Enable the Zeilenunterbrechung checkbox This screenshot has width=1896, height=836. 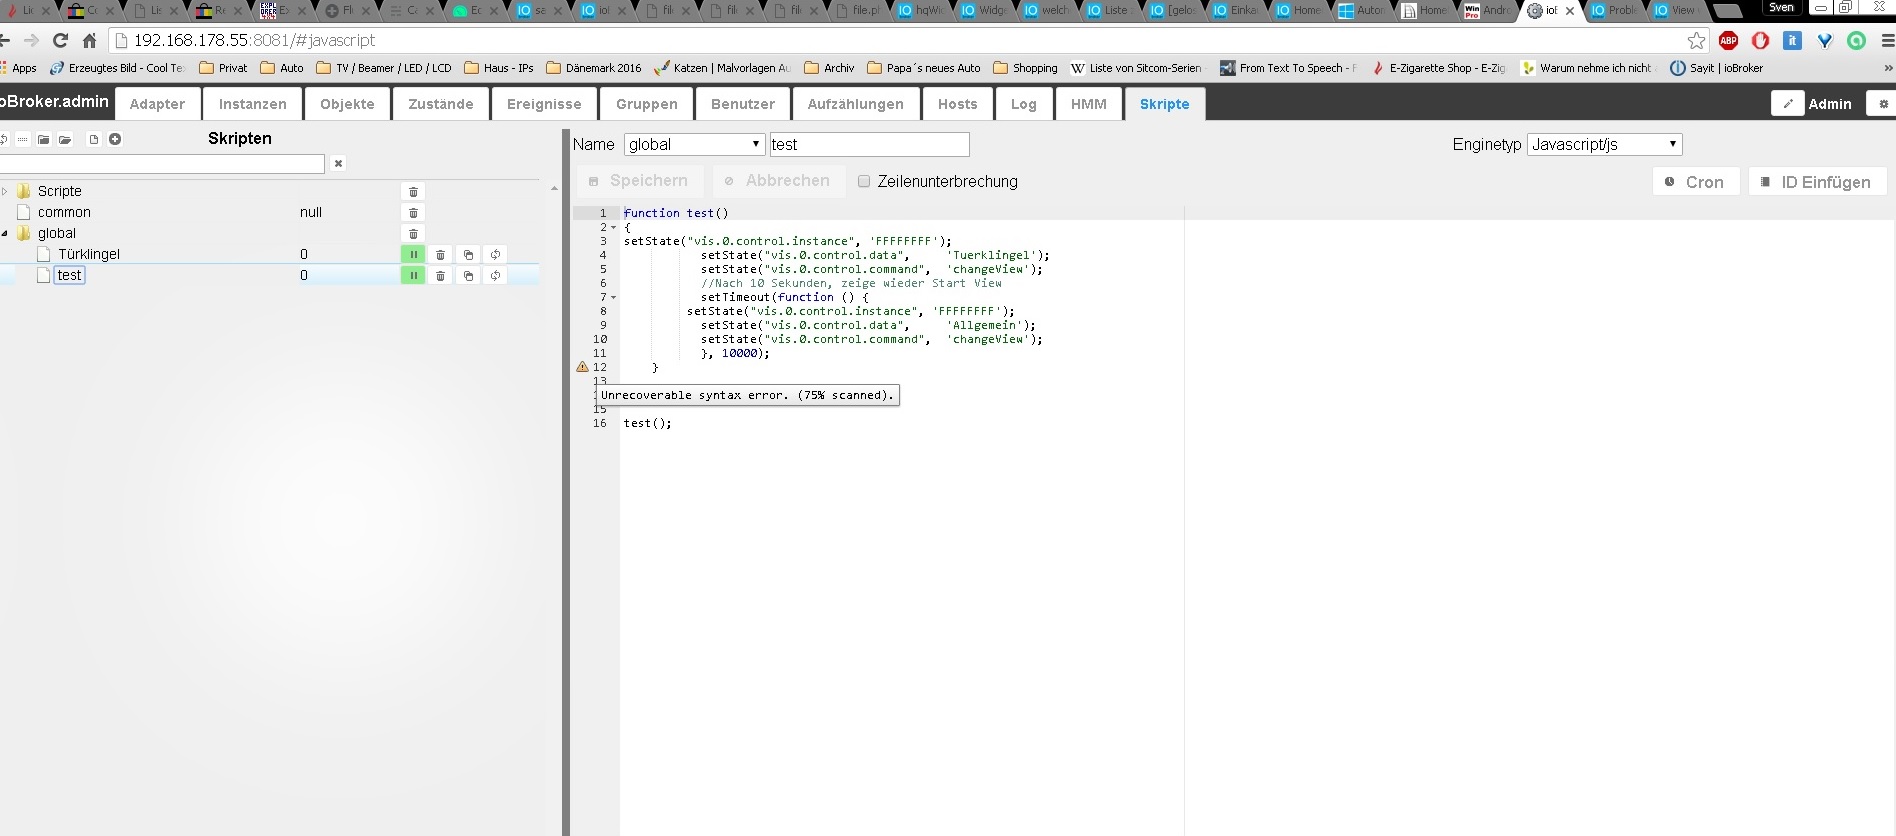(x=864, y=181)
